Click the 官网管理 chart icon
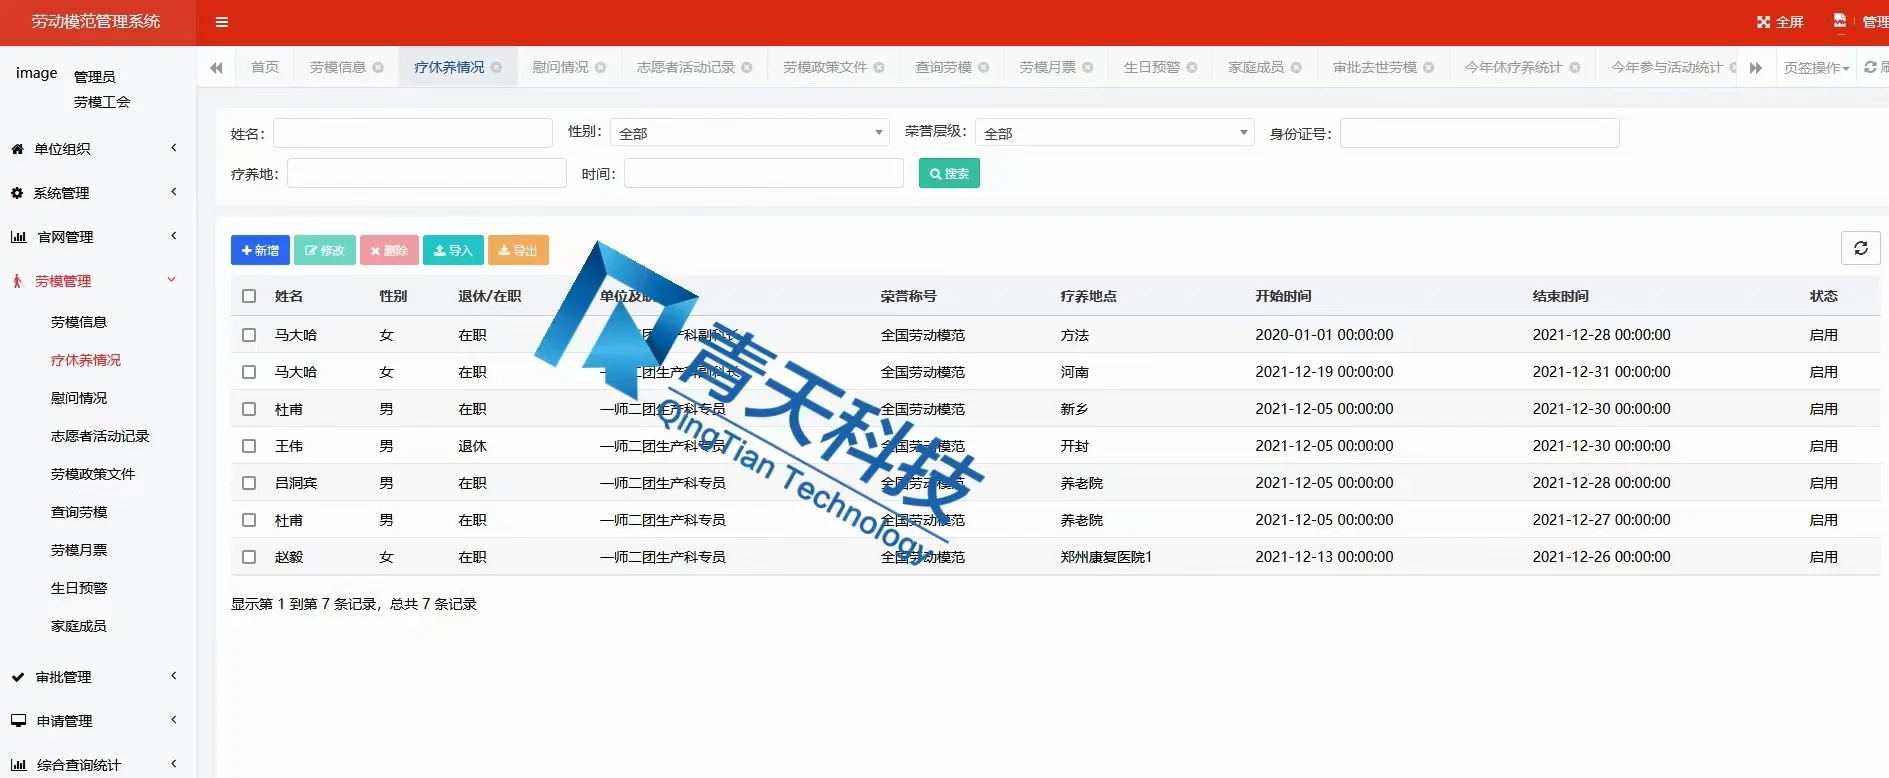This screenshot has height=778, width=1889. 18,237
